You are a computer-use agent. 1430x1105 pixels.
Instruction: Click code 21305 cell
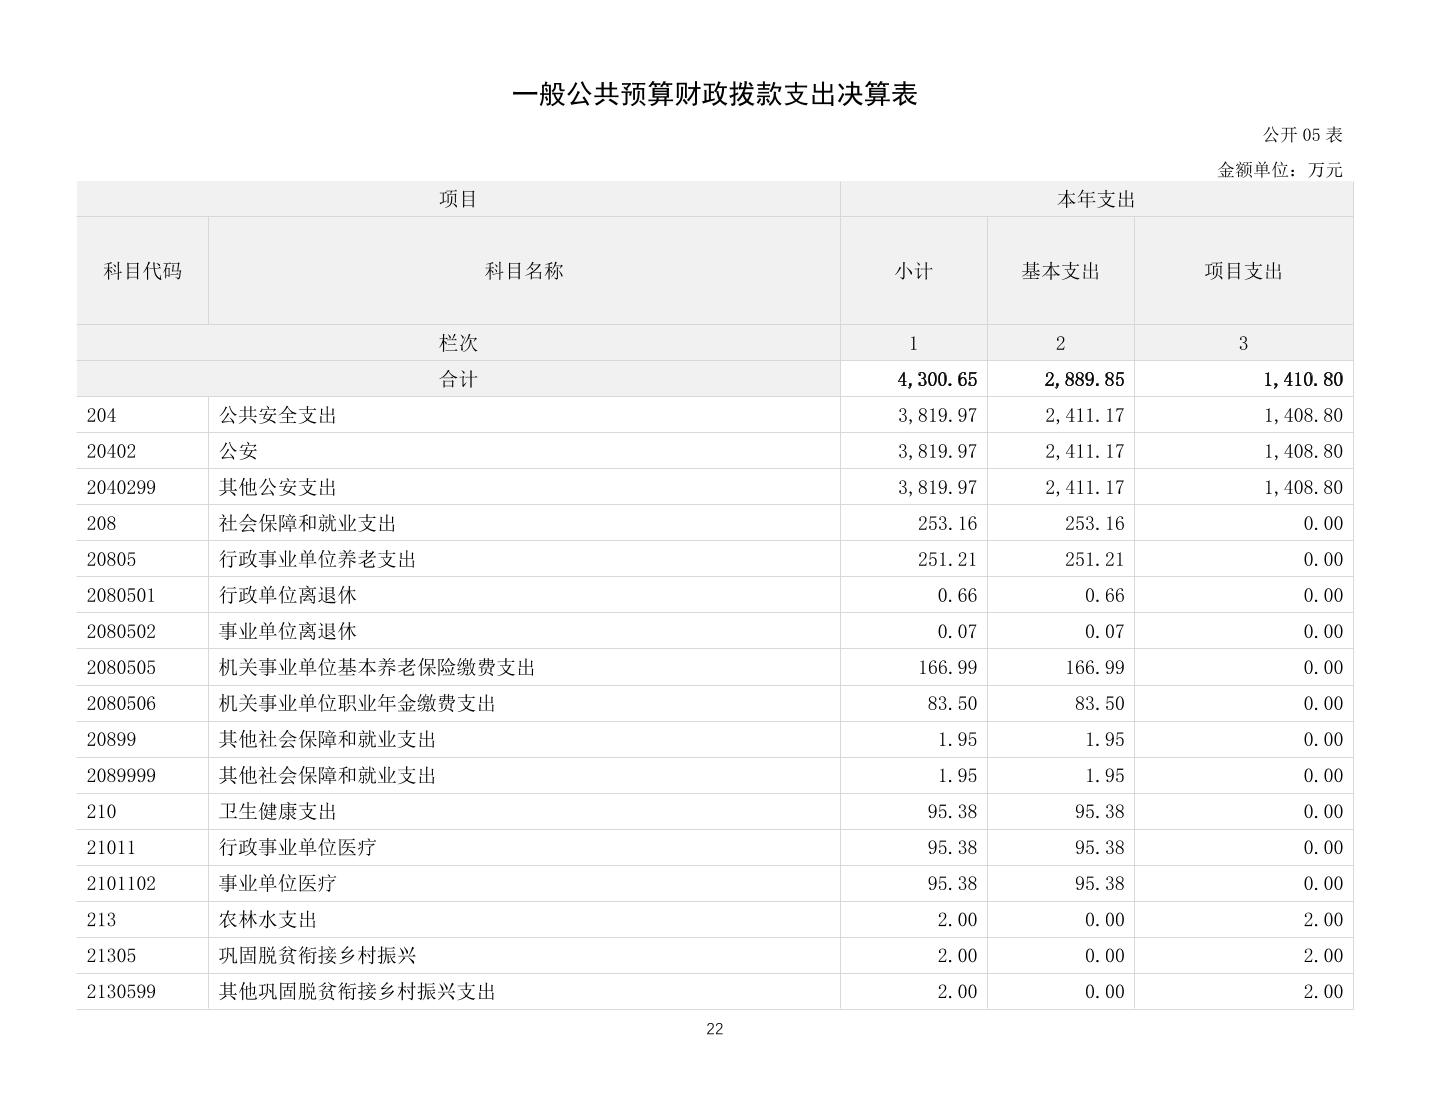pos(143,955)
